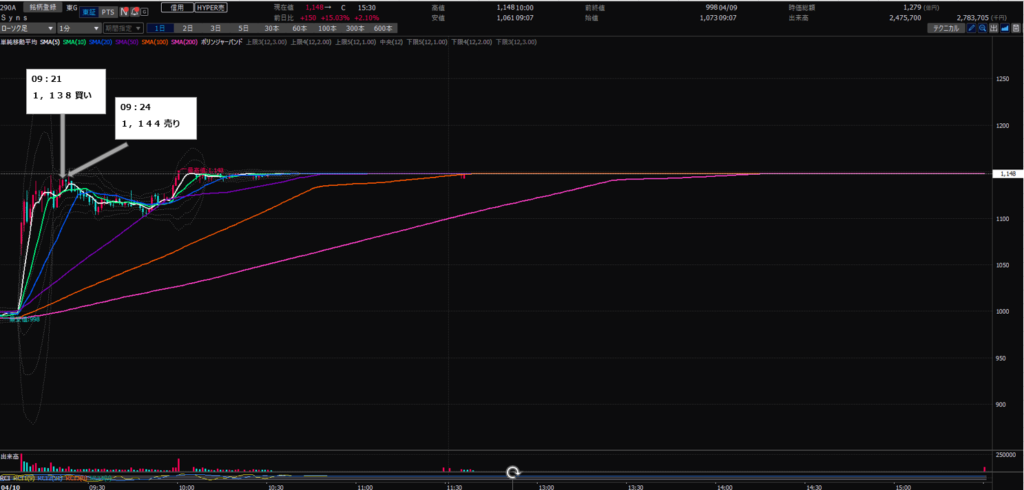
Task: Select the 2日 period tab
Action: [187, 29]
